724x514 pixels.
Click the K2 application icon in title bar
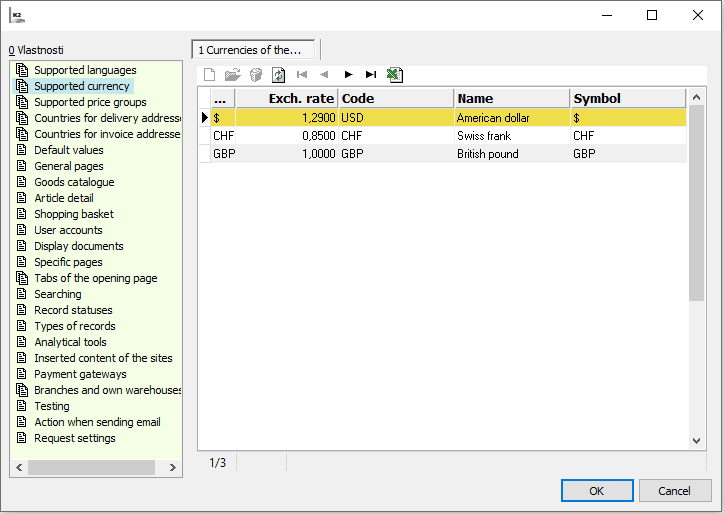click(x=17, y=15)
